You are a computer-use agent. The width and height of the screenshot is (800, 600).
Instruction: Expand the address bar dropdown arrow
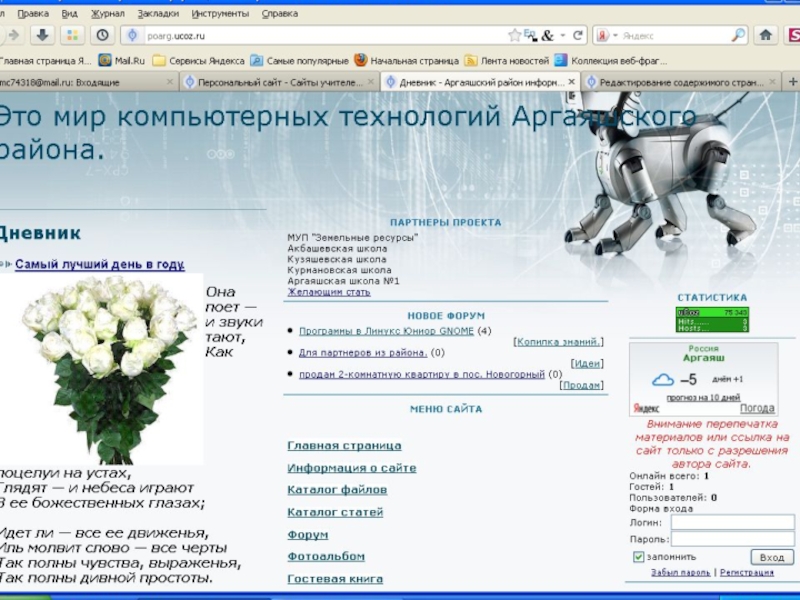pyautogui.click(x=563, y=35)
